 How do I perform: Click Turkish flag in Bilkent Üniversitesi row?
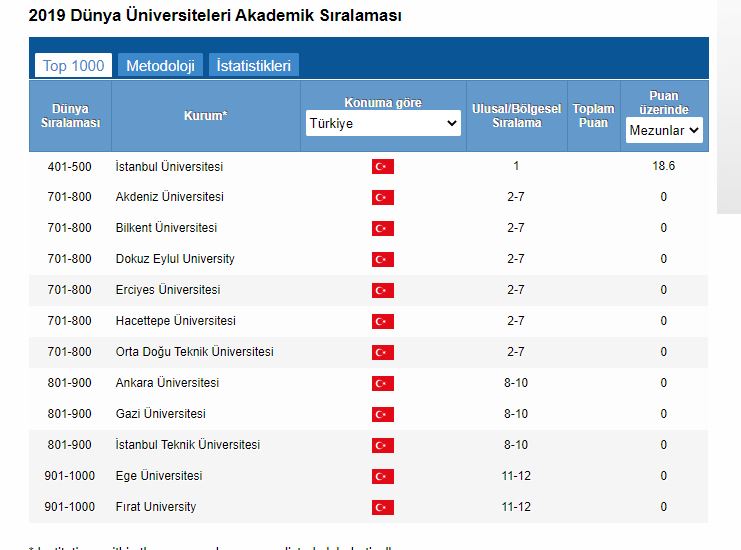tap(383, 229)
